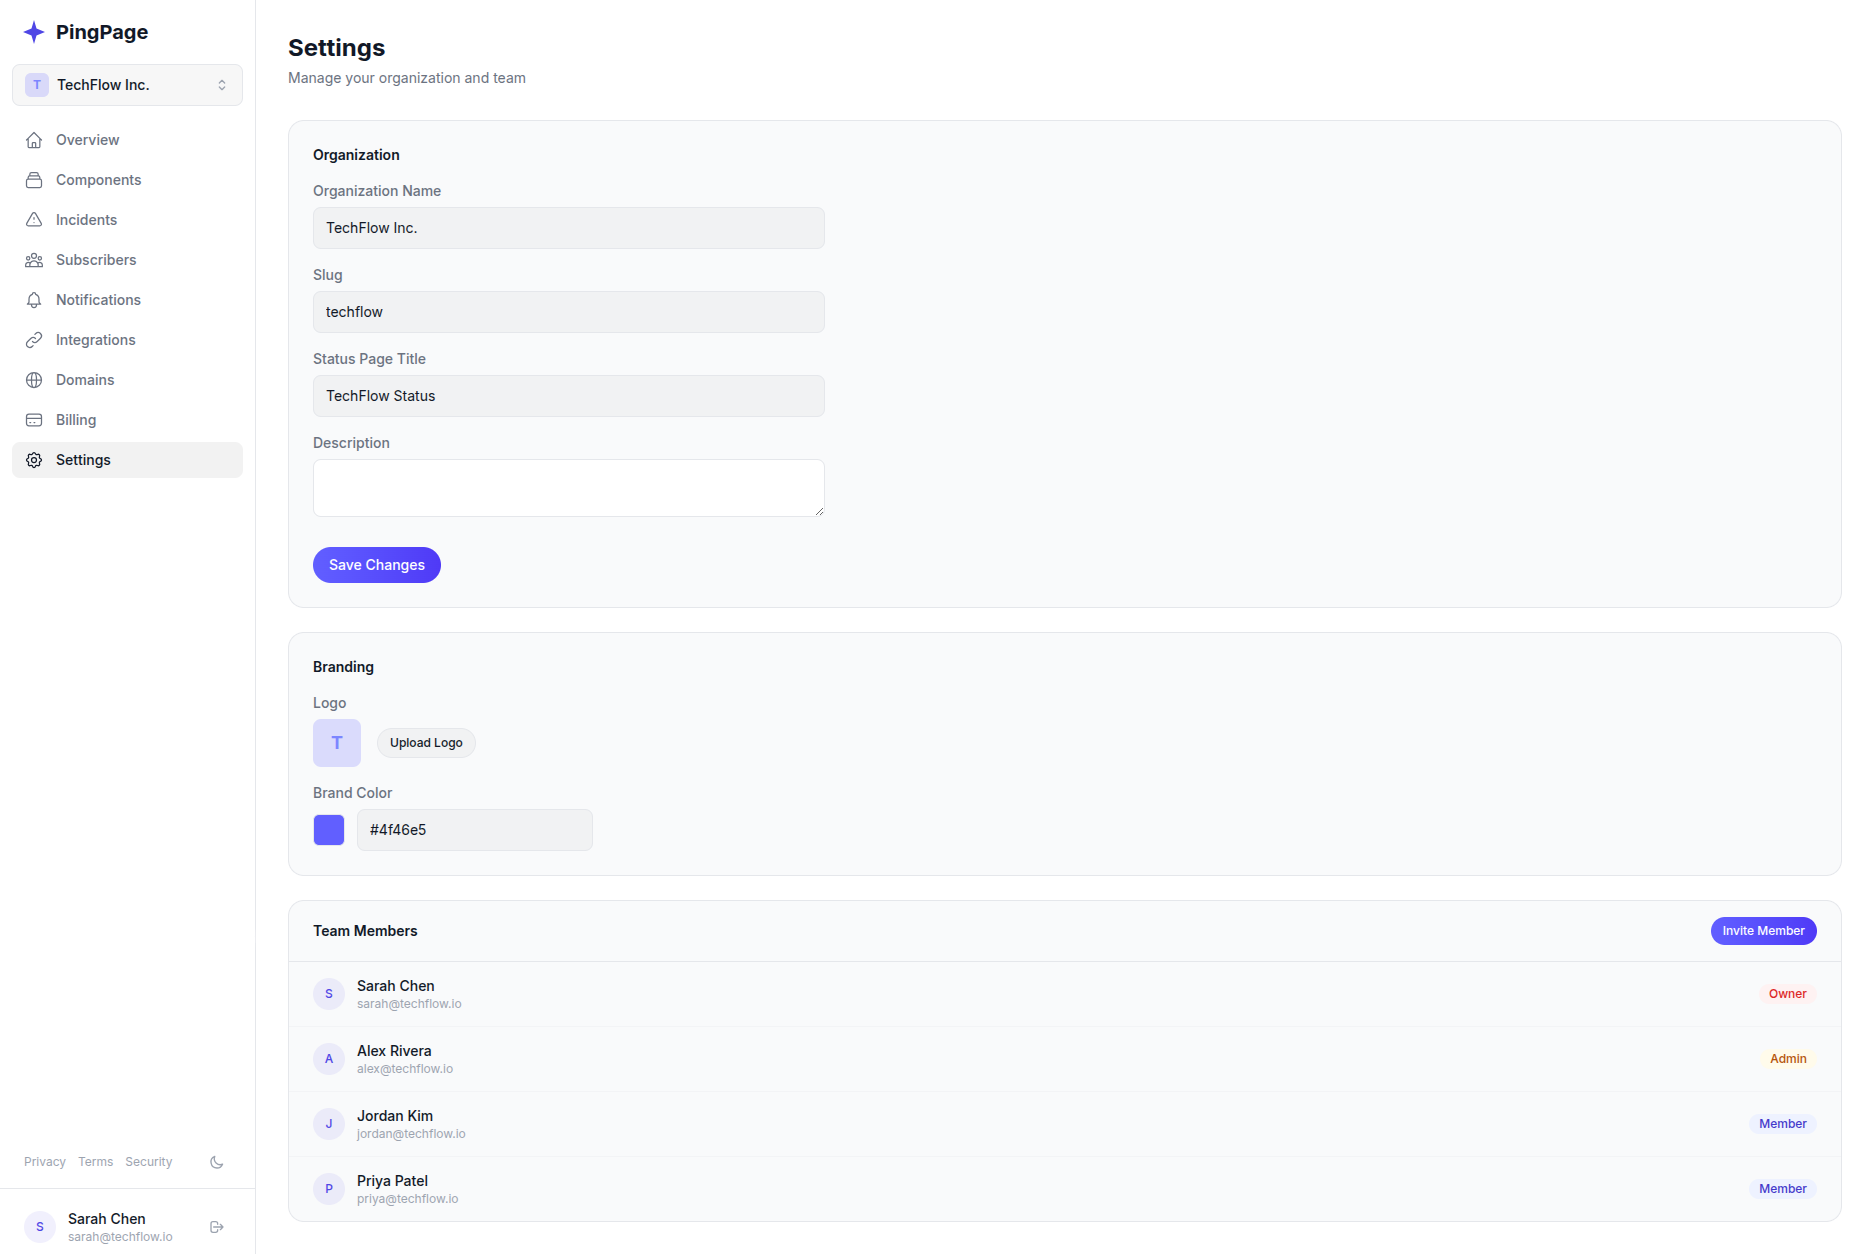
Task: Open the Terms link
Action: pos(96,1162)
